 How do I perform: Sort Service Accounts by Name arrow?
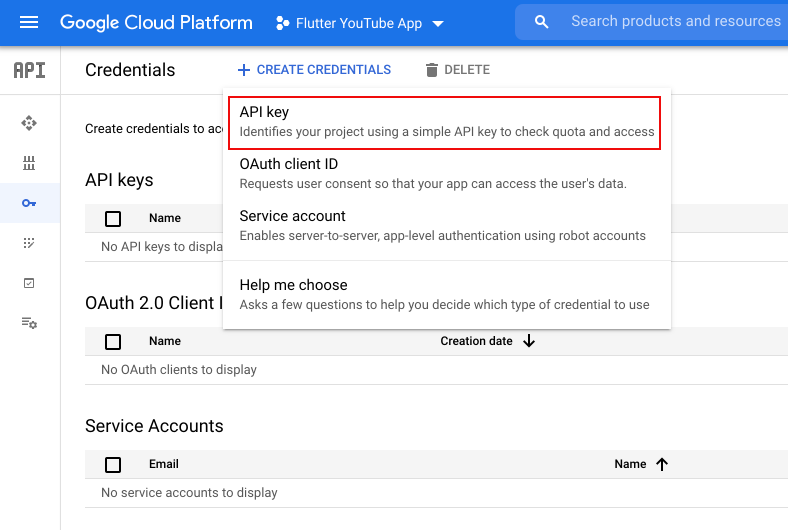point(661,464)
